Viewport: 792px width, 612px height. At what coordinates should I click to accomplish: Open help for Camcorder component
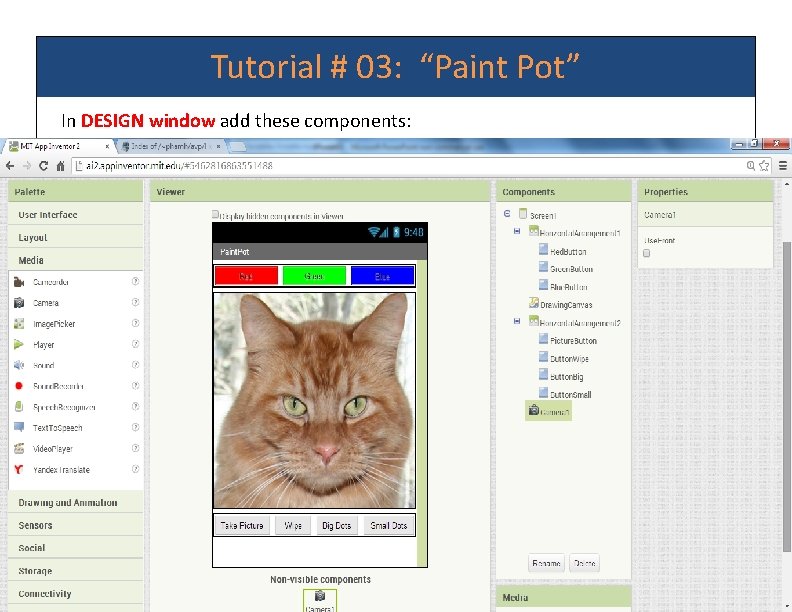tap(135, 281)
